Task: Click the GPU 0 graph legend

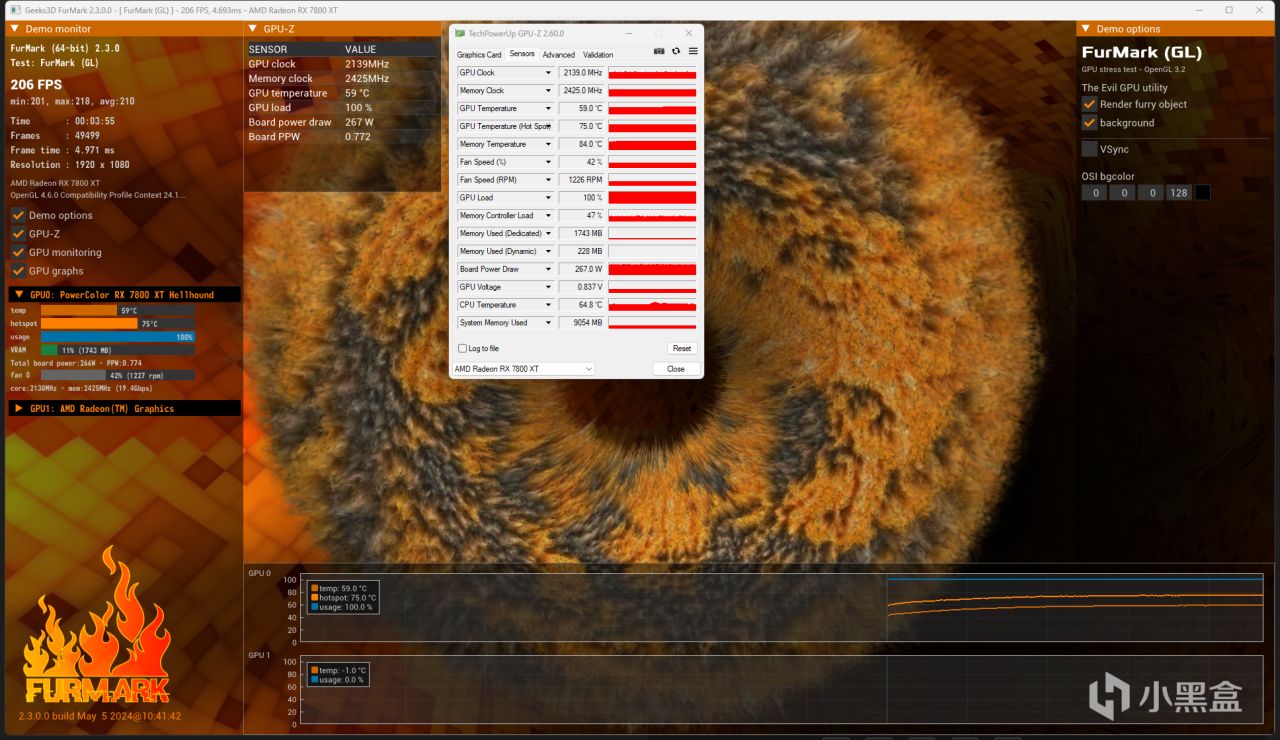Action: click(x=342, y=597)
